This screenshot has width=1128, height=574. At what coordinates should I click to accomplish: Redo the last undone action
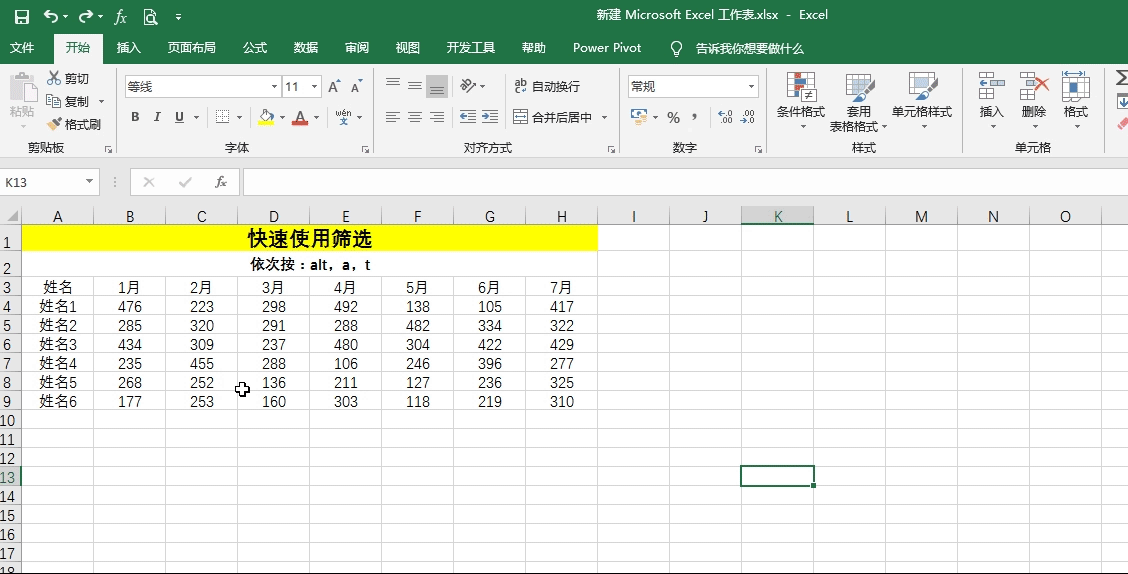click(86, 16)
